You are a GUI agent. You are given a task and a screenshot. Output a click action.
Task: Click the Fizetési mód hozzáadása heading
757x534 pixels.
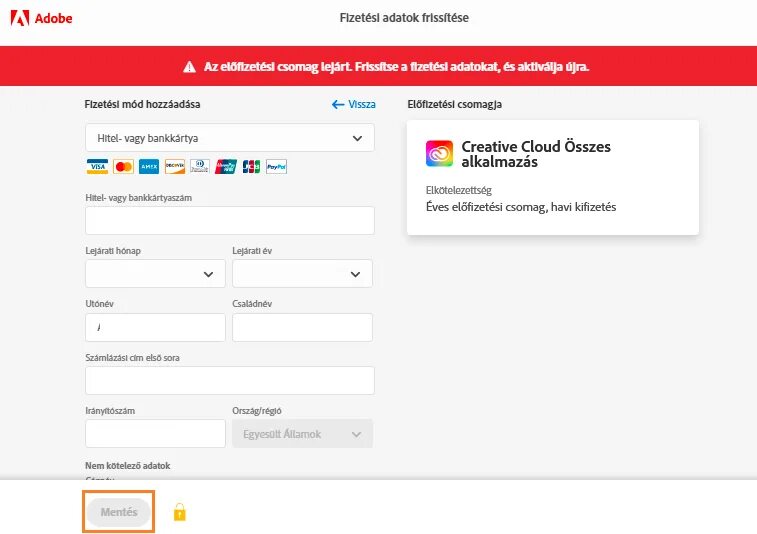pos(142,104)
